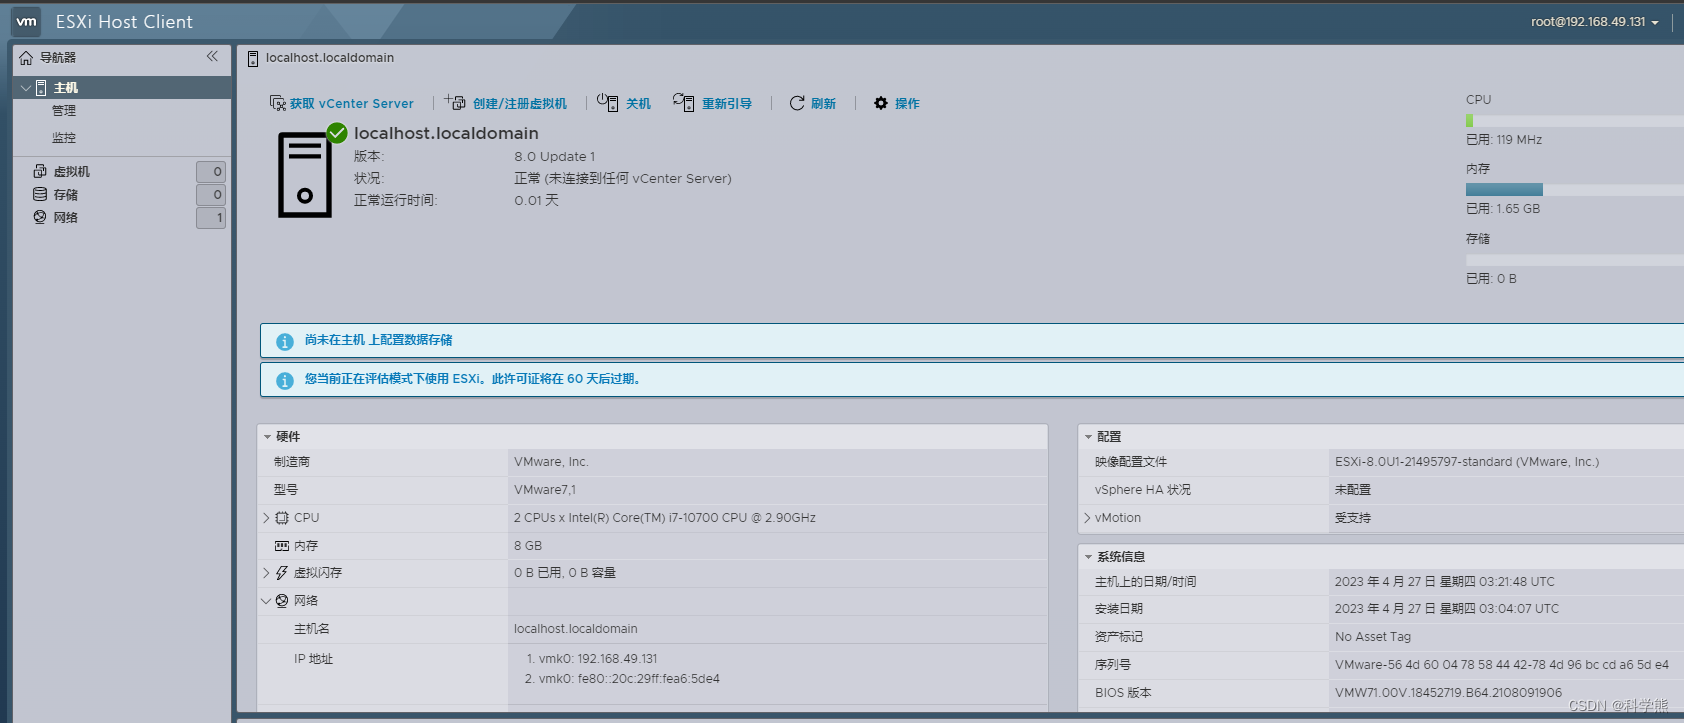Click the 8.0 Update 1 version value
The width and height of the screenshot is (1684, 723).
point(555,157)
